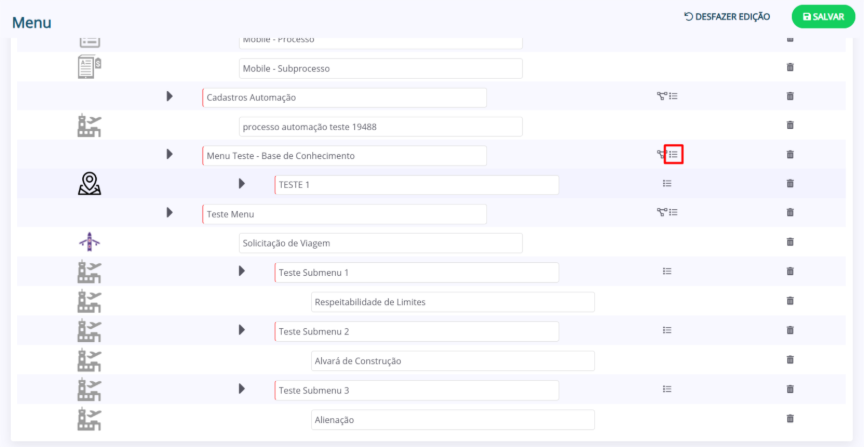
Task: Edit the Teste Submenu 1 field
Action: [x=417, y=272]
